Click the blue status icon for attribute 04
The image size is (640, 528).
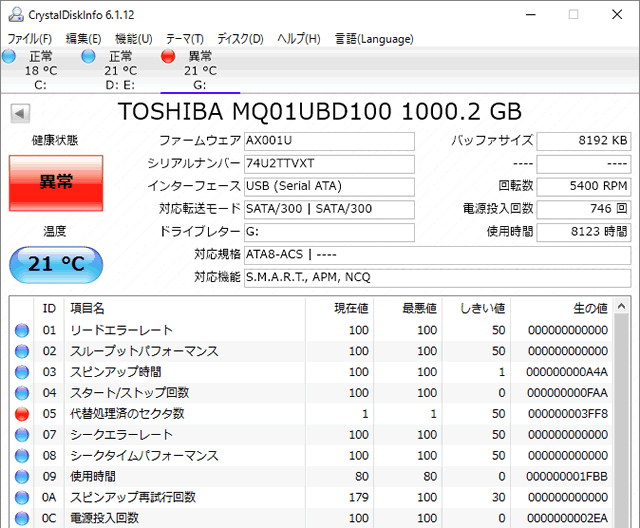22,393
